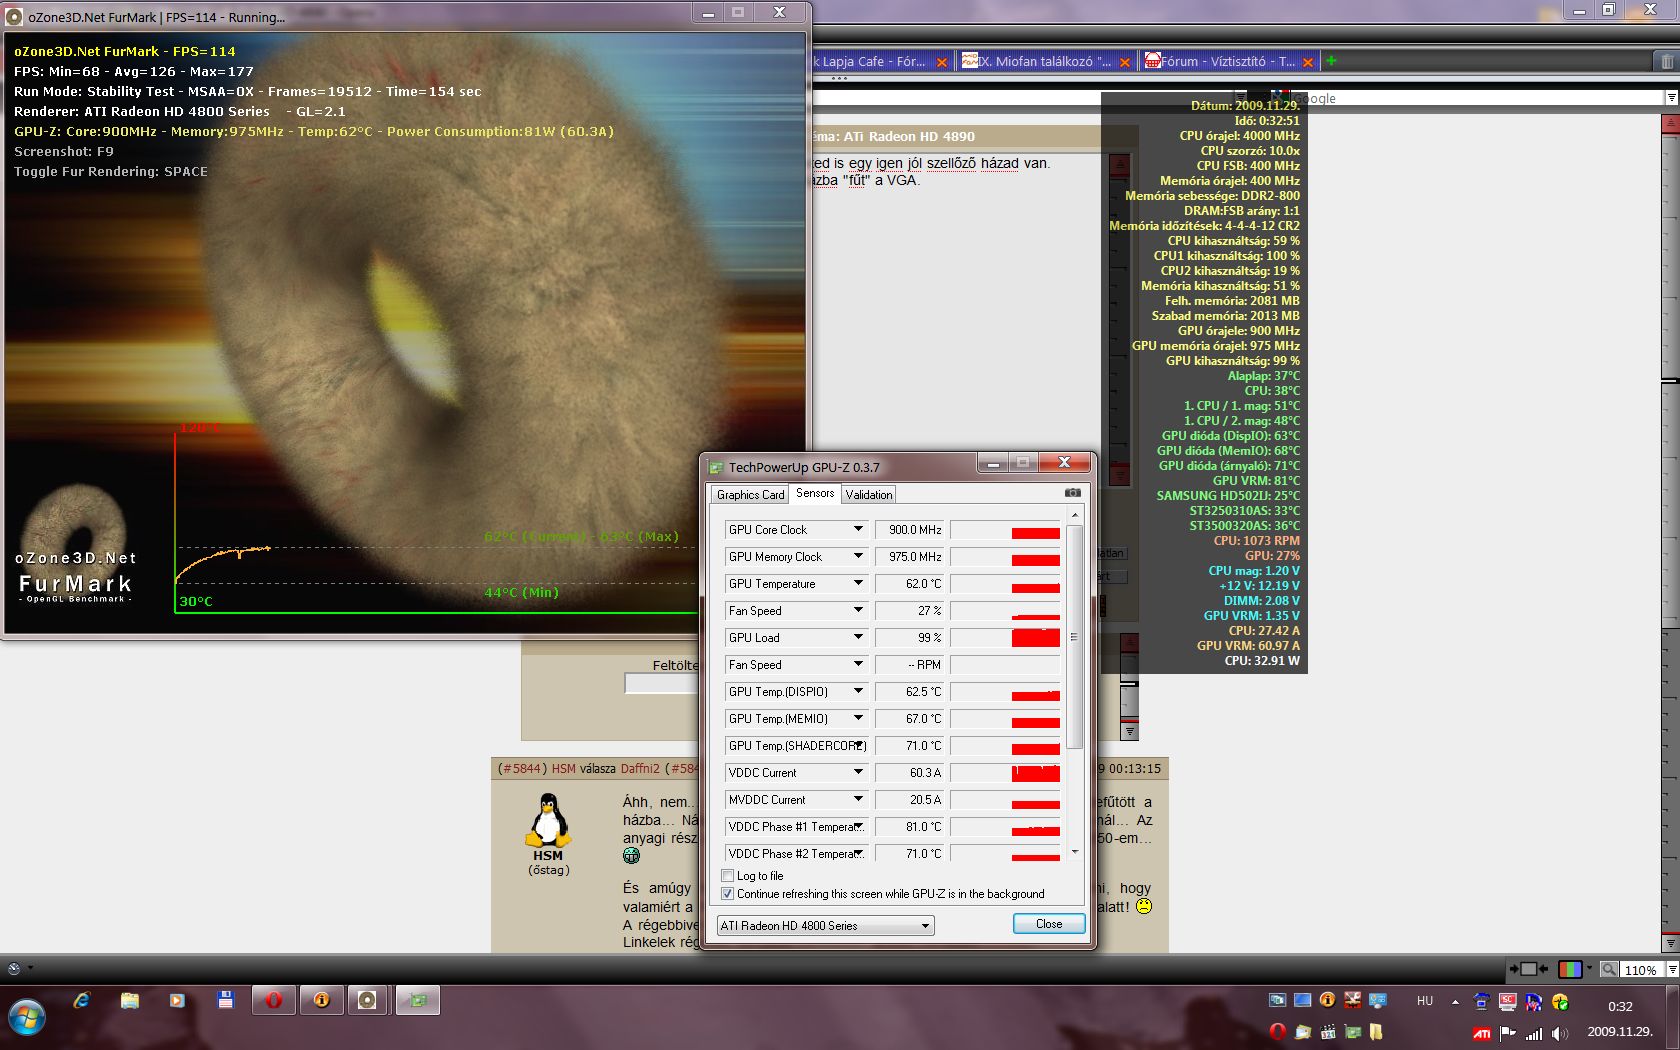Viewport: 1680px width, 1050px height.
Task: Switch to Graphics Card tab in GPU-Z
Action: pos(750,495)
